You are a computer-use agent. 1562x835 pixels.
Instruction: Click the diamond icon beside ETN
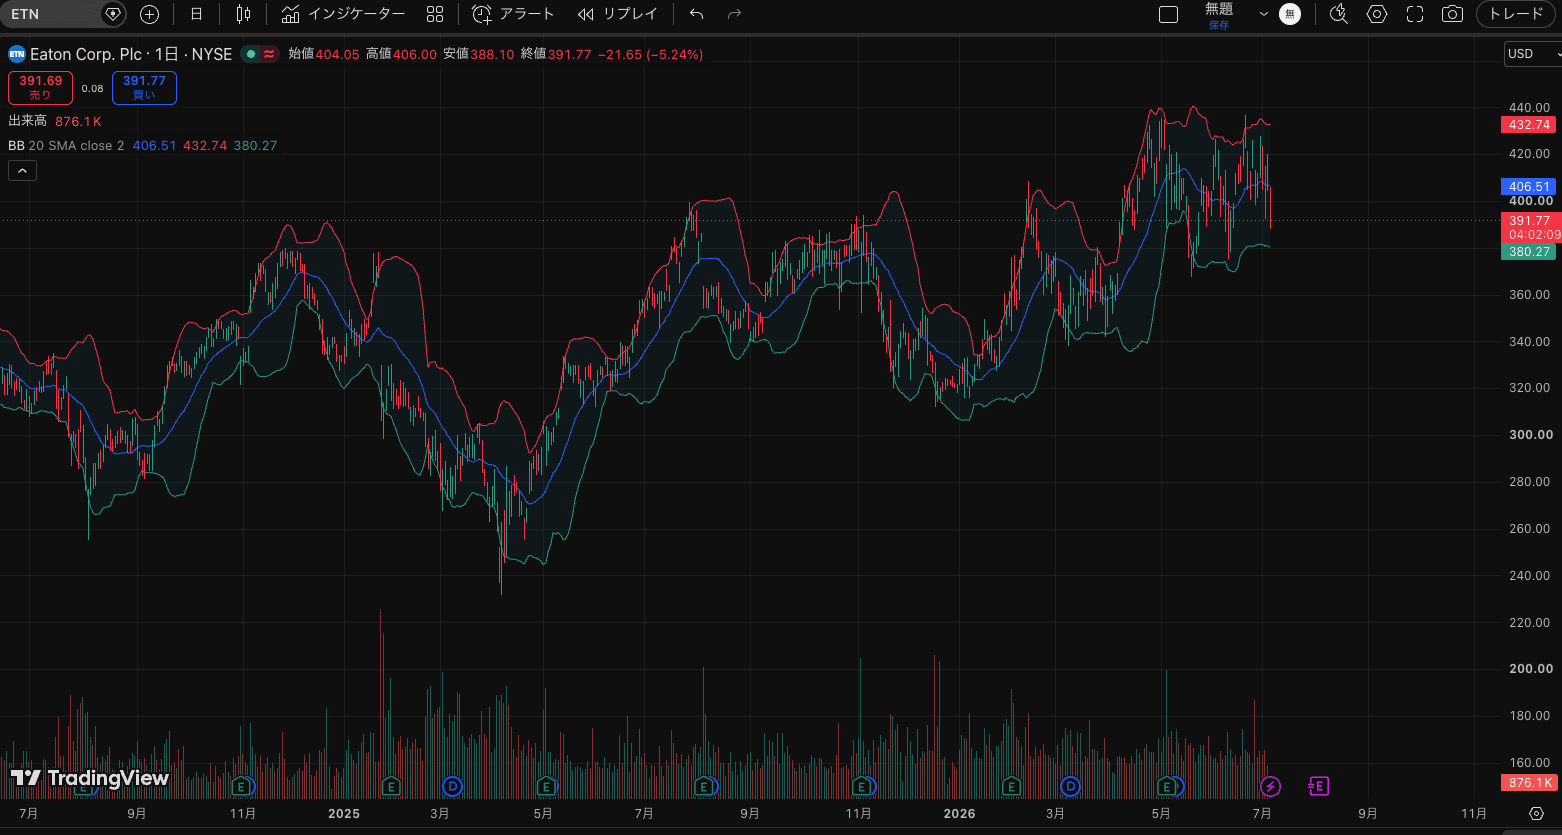coord(113,14)
